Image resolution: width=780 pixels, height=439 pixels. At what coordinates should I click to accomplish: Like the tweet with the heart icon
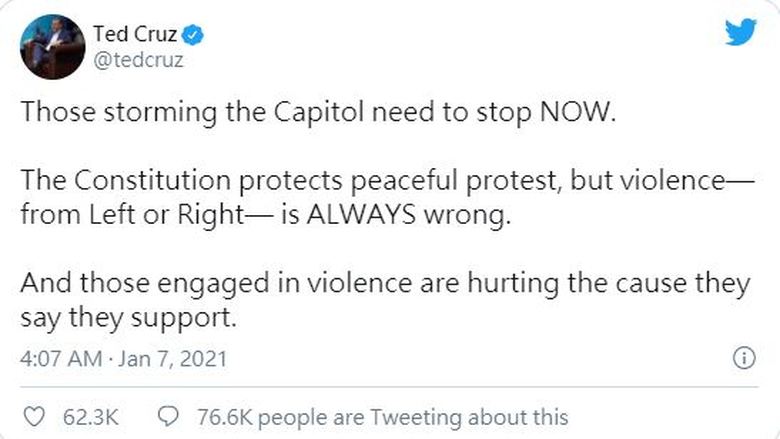tap(34, 416)
